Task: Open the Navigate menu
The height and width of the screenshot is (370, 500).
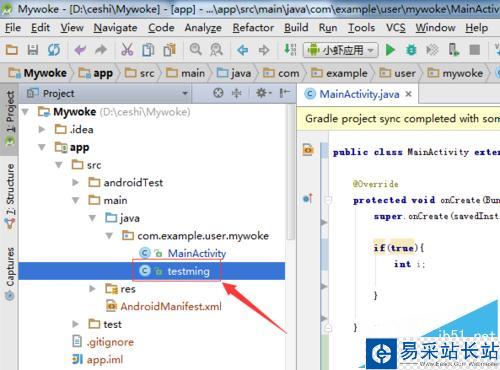Action: tap(115, 28)
